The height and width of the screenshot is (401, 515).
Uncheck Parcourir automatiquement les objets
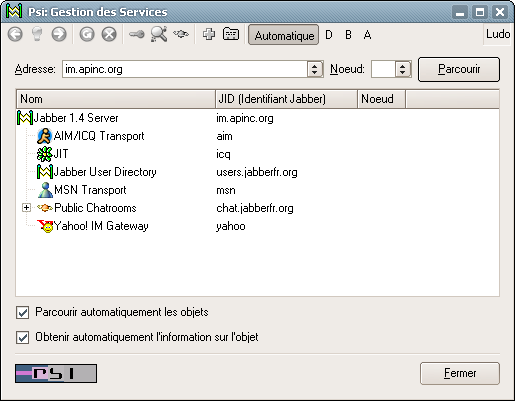coord(22,313)
